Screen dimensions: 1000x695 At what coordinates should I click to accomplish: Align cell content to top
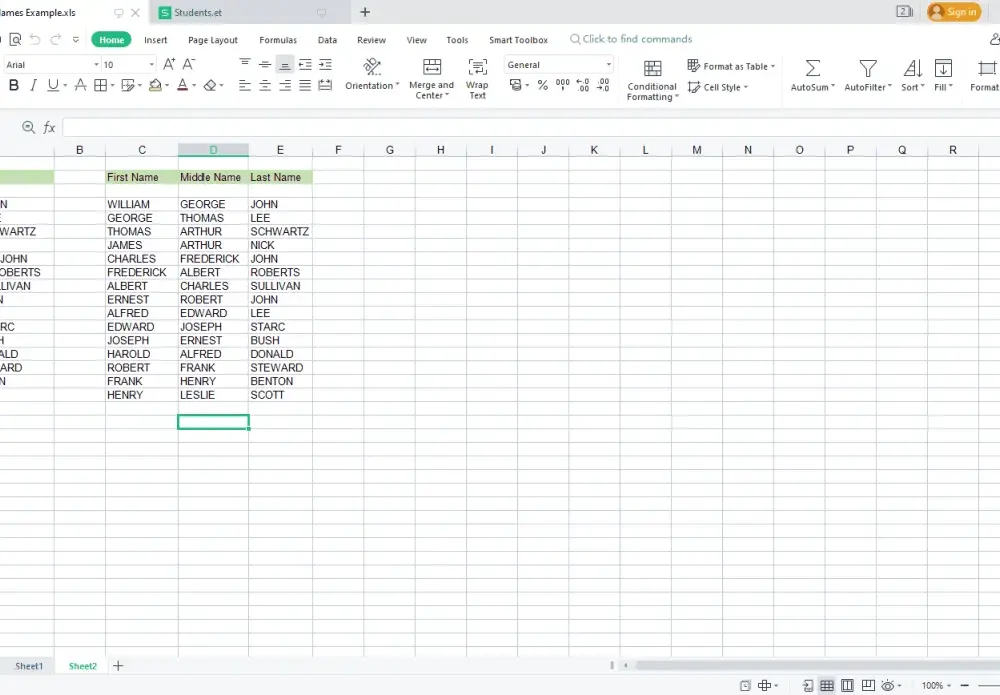pos(245,64)
